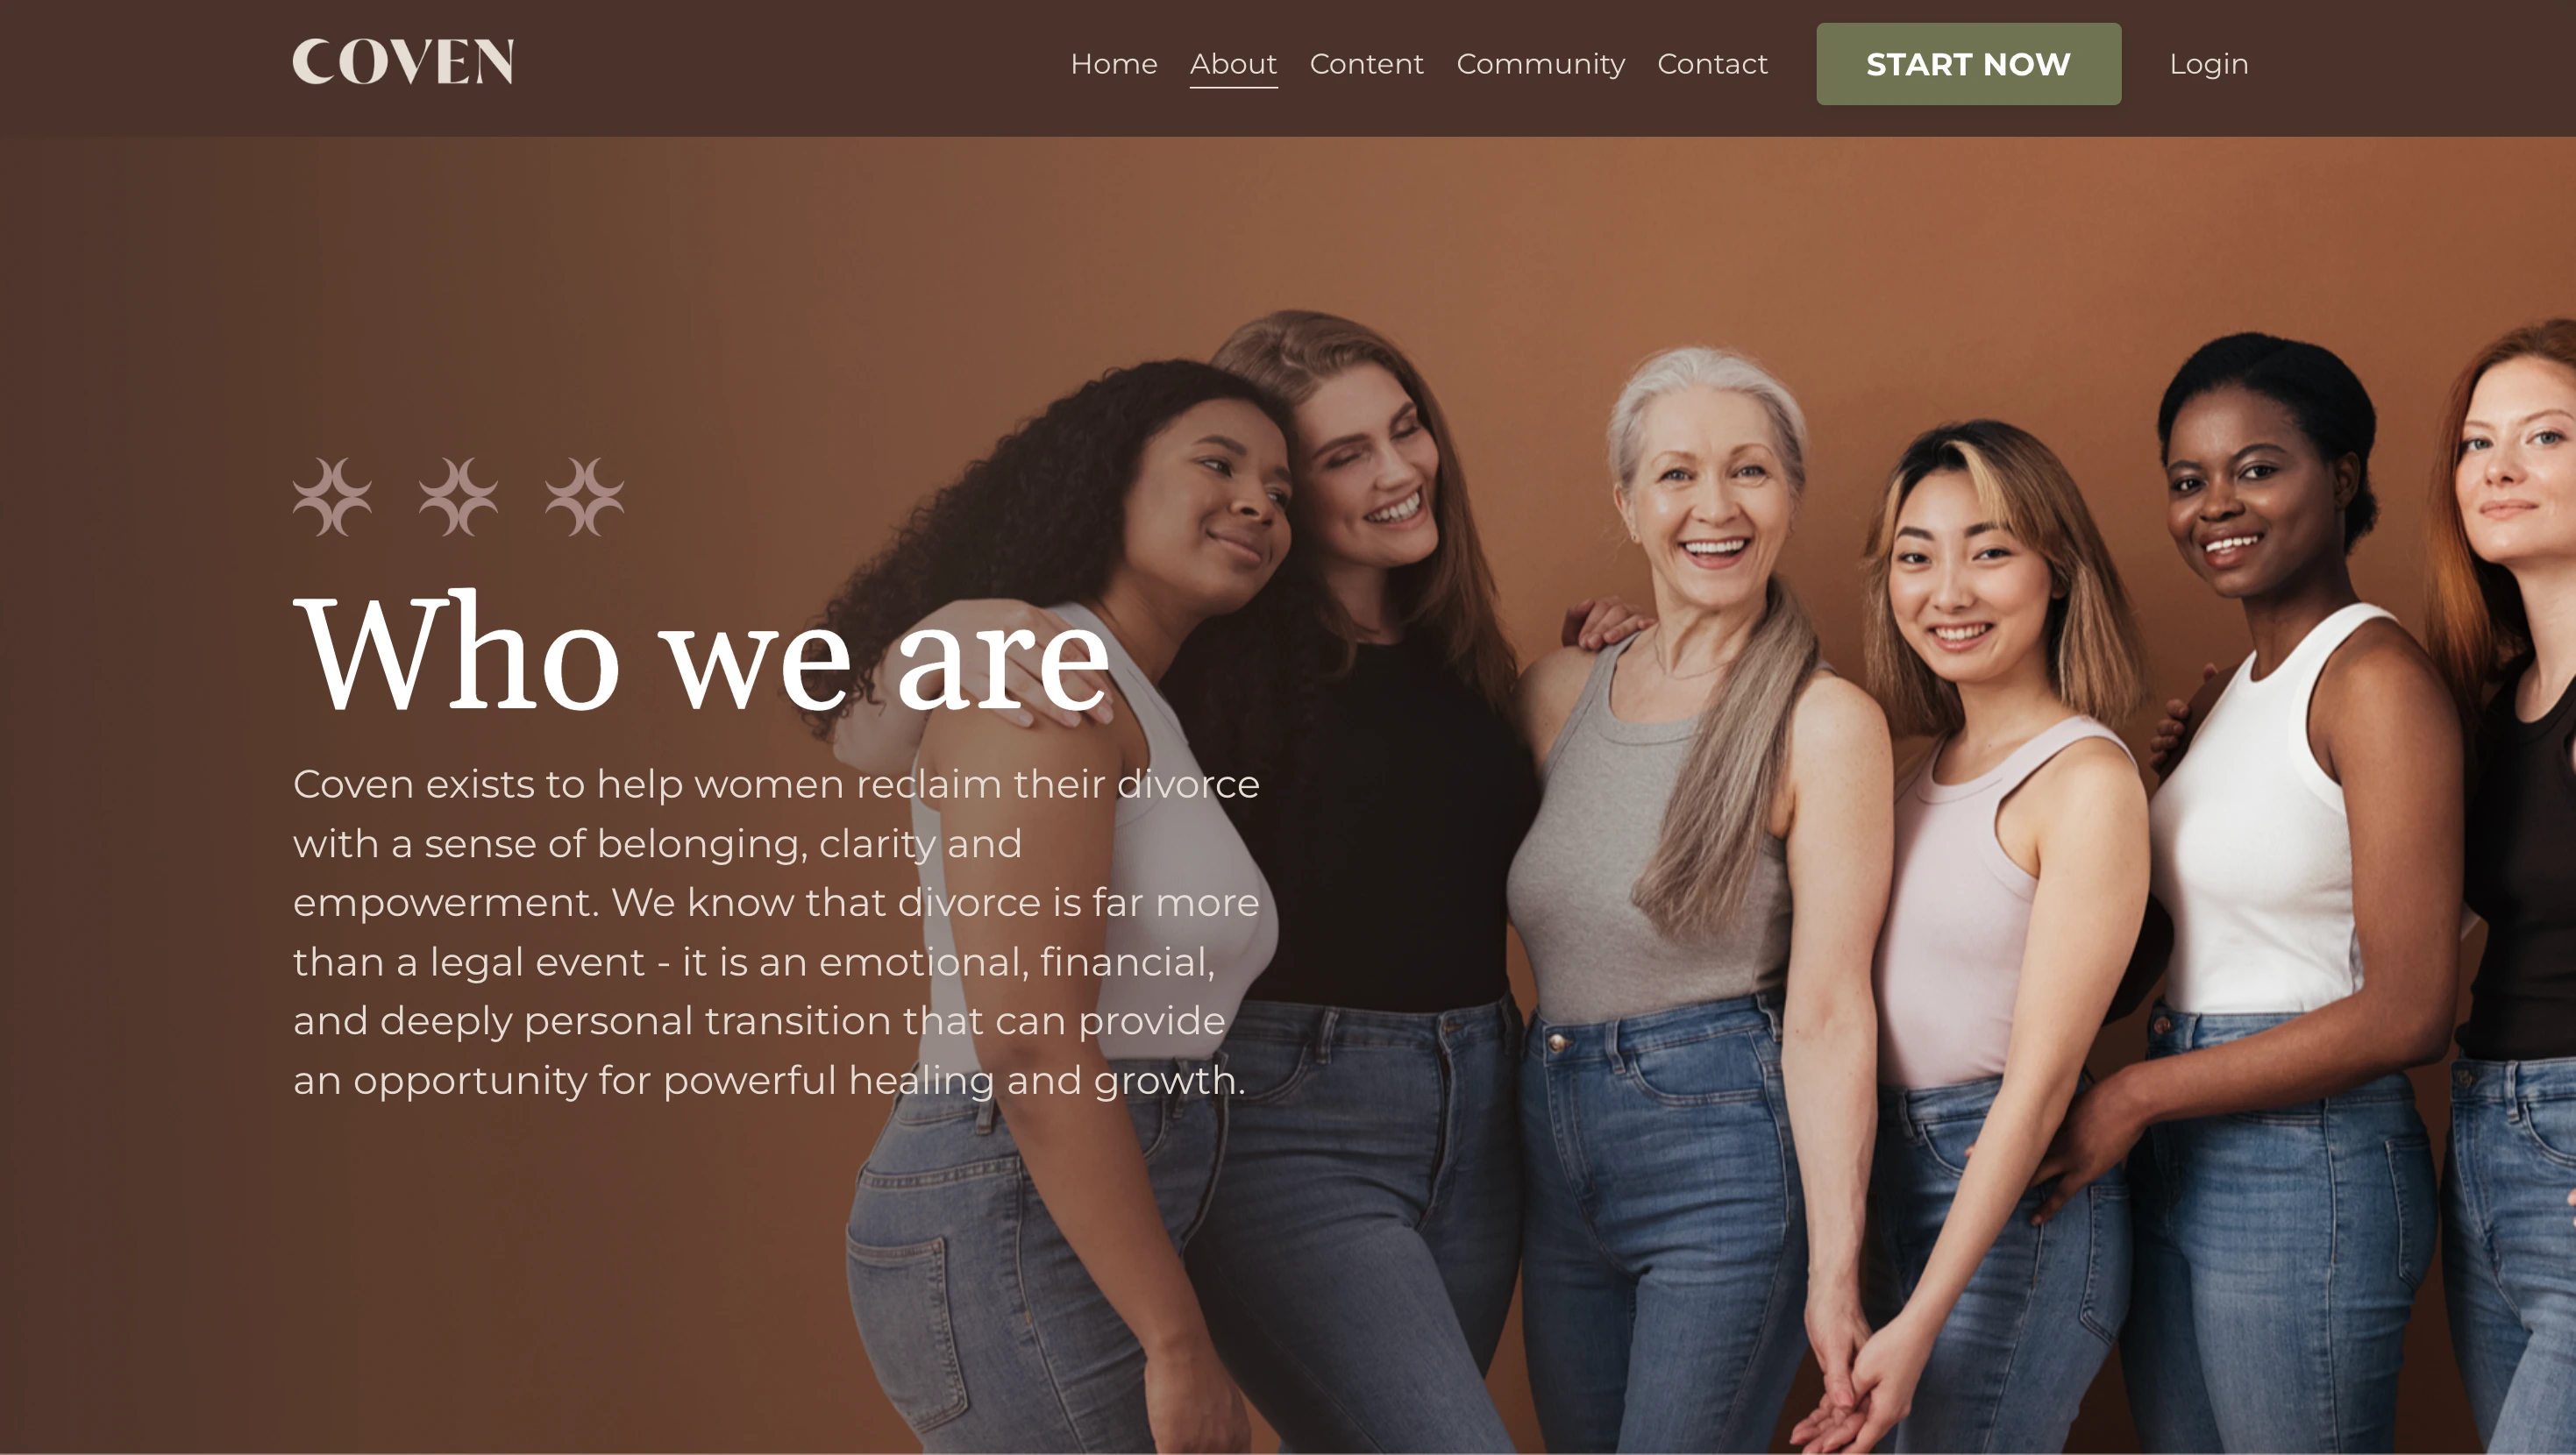Go to the Home page
Screen dimensions: 2576x1455
click(x=1114, y=64)
